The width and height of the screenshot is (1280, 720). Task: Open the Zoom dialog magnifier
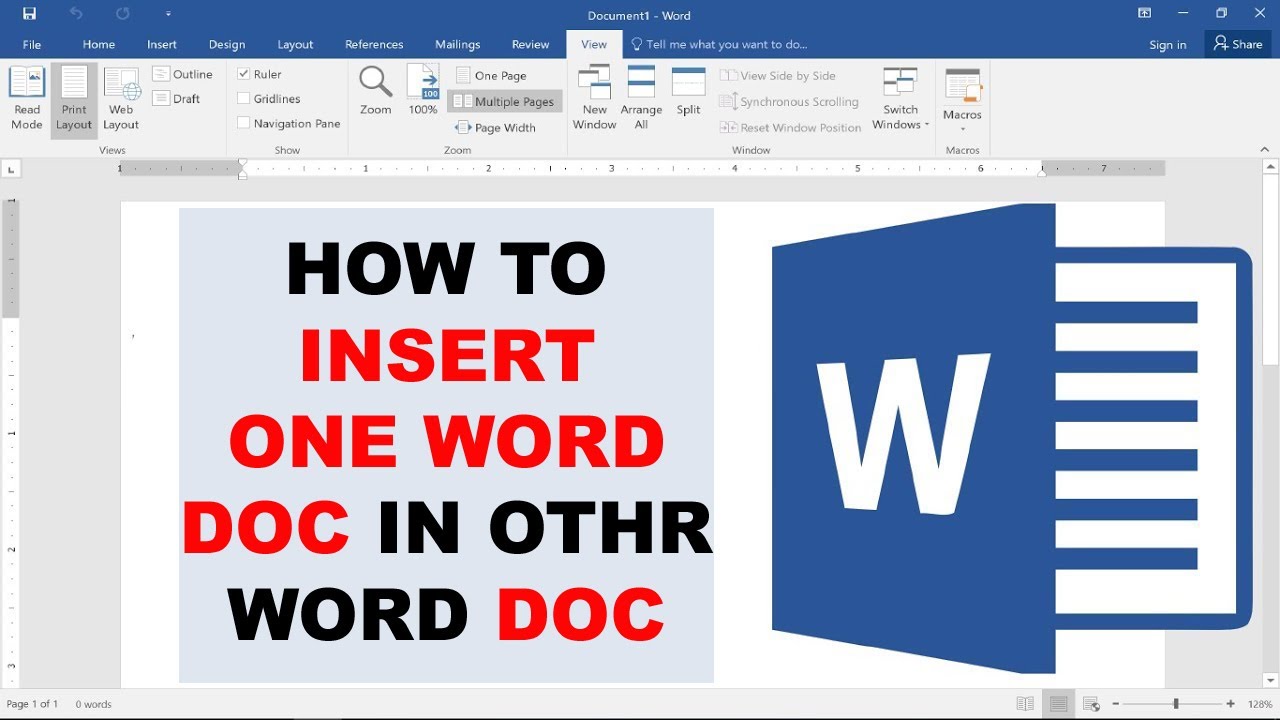click(376, 91)
